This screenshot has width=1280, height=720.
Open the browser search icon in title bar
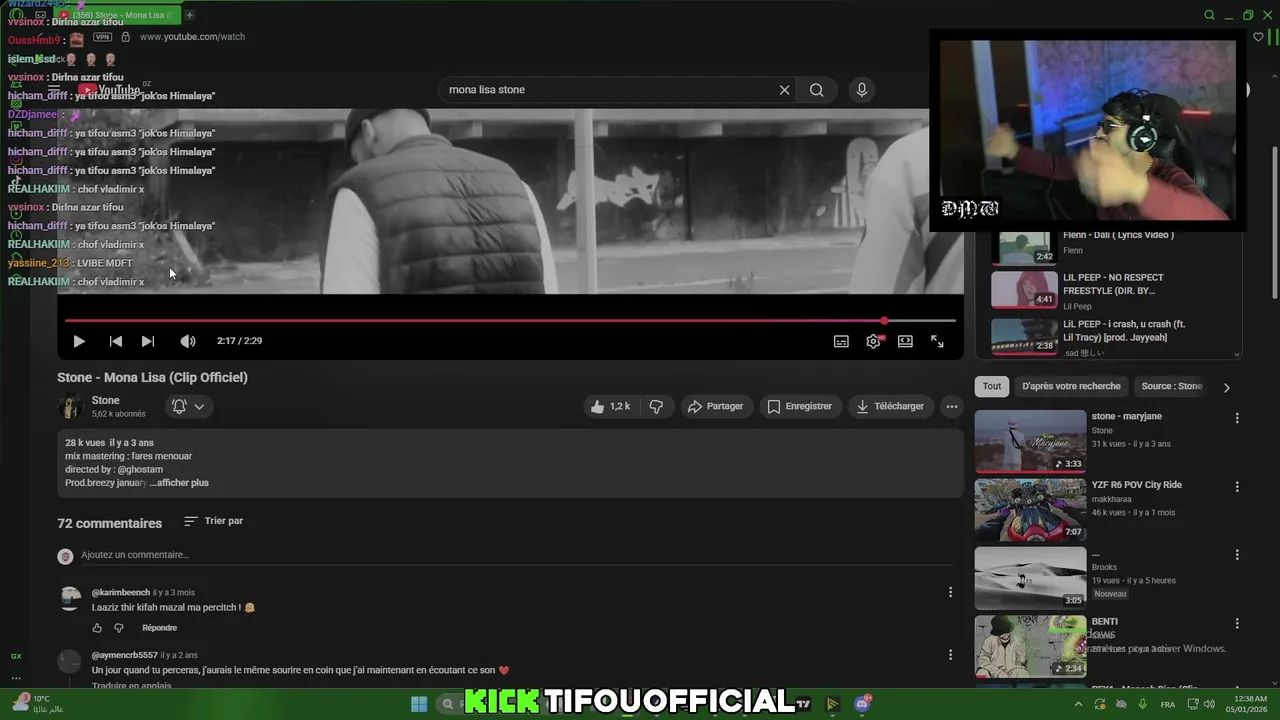pyautogui.click(x=1209, y=15)
